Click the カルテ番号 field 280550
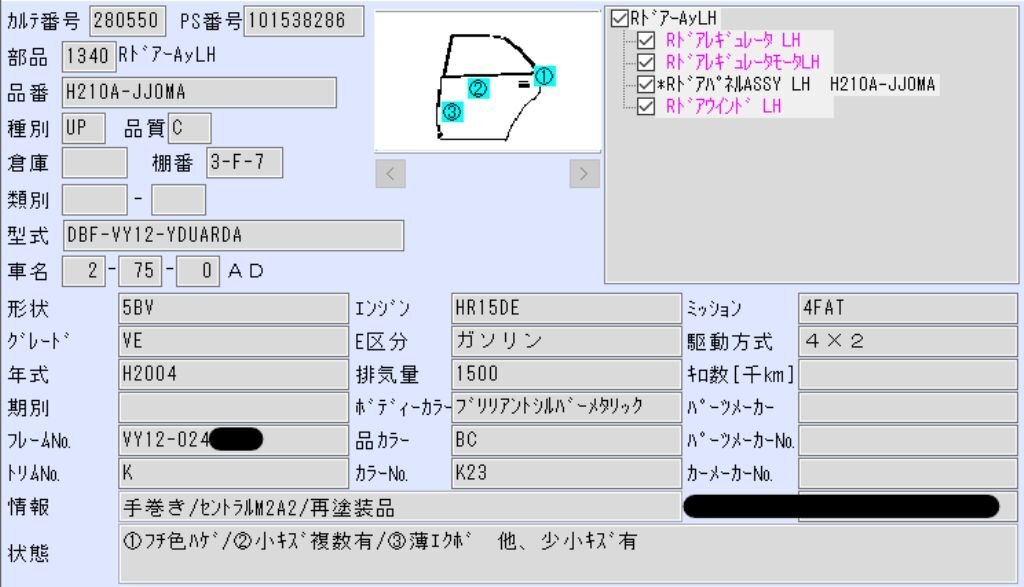This screenshot has width=1024, height=587. 127,21
